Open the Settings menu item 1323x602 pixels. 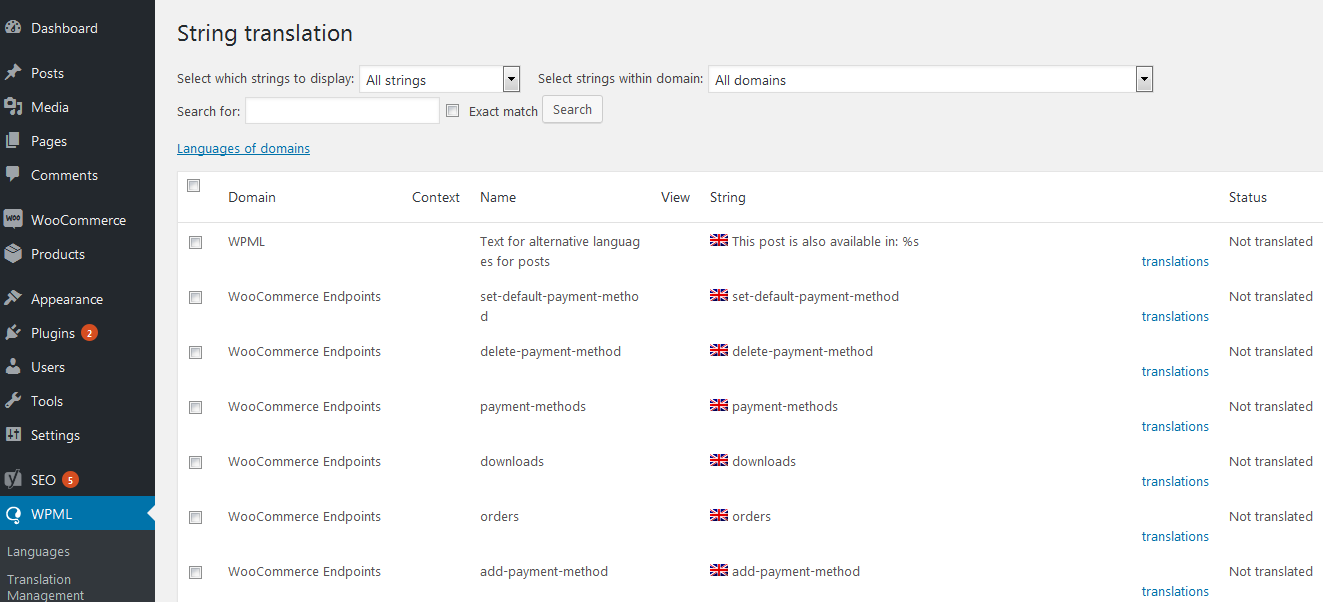click(55, 435)
